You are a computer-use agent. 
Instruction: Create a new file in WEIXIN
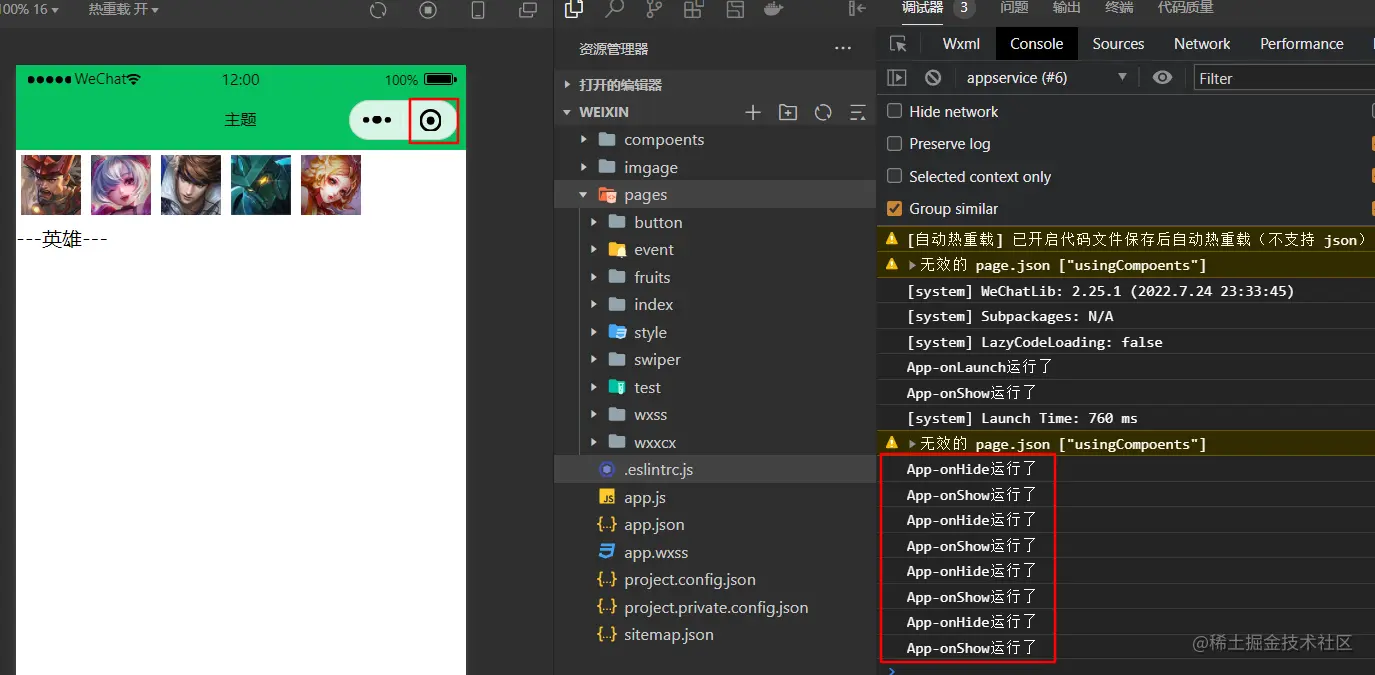(753, 112)
